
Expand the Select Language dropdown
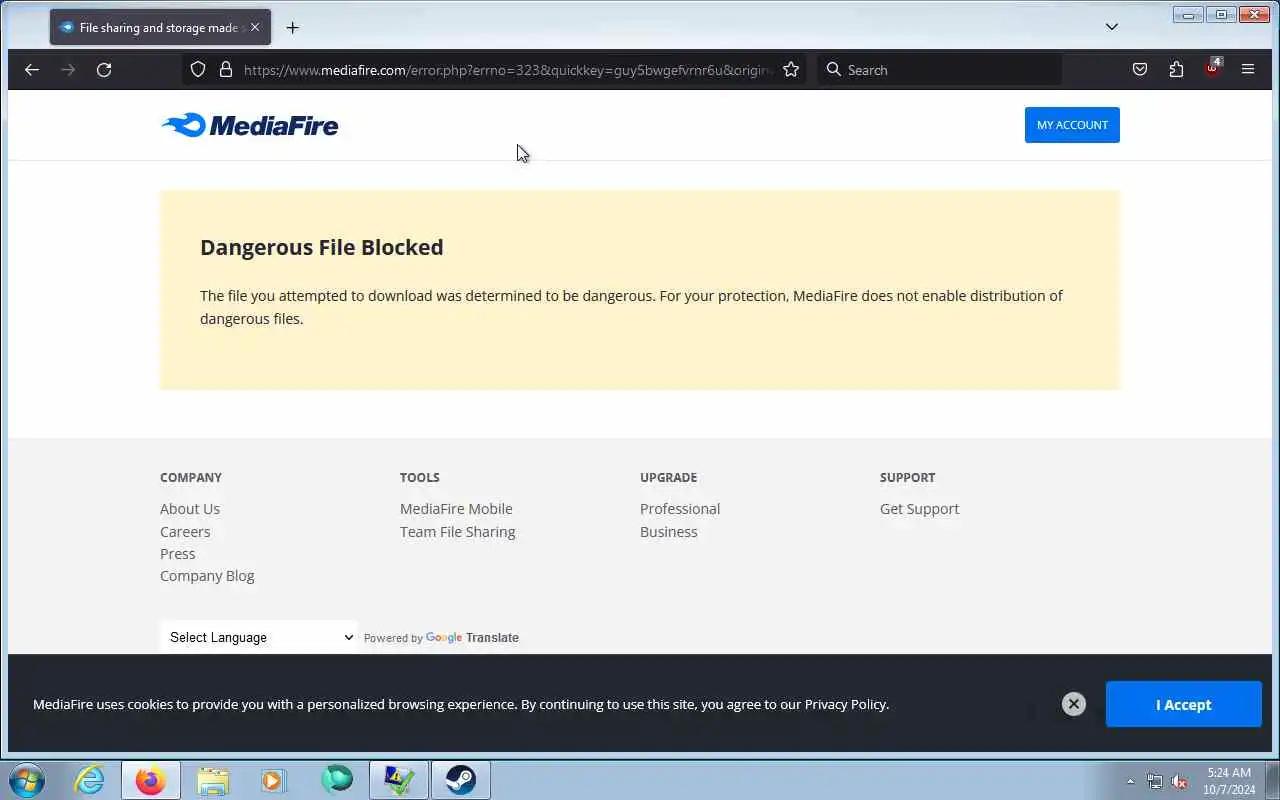coord(259,637)
